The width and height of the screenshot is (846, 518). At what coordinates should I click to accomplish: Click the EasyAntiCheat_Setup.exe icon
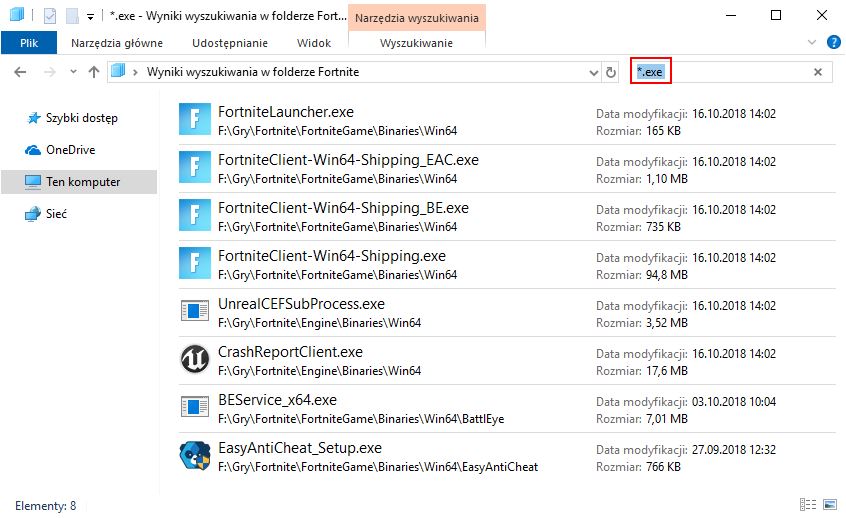coord(195,455)
